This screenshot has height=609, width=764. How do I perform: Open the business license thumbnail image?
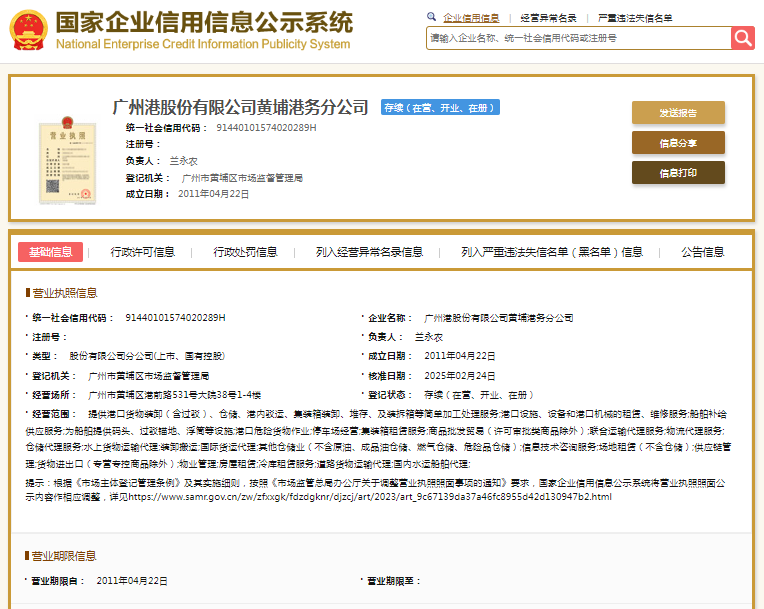pos(67,160)
